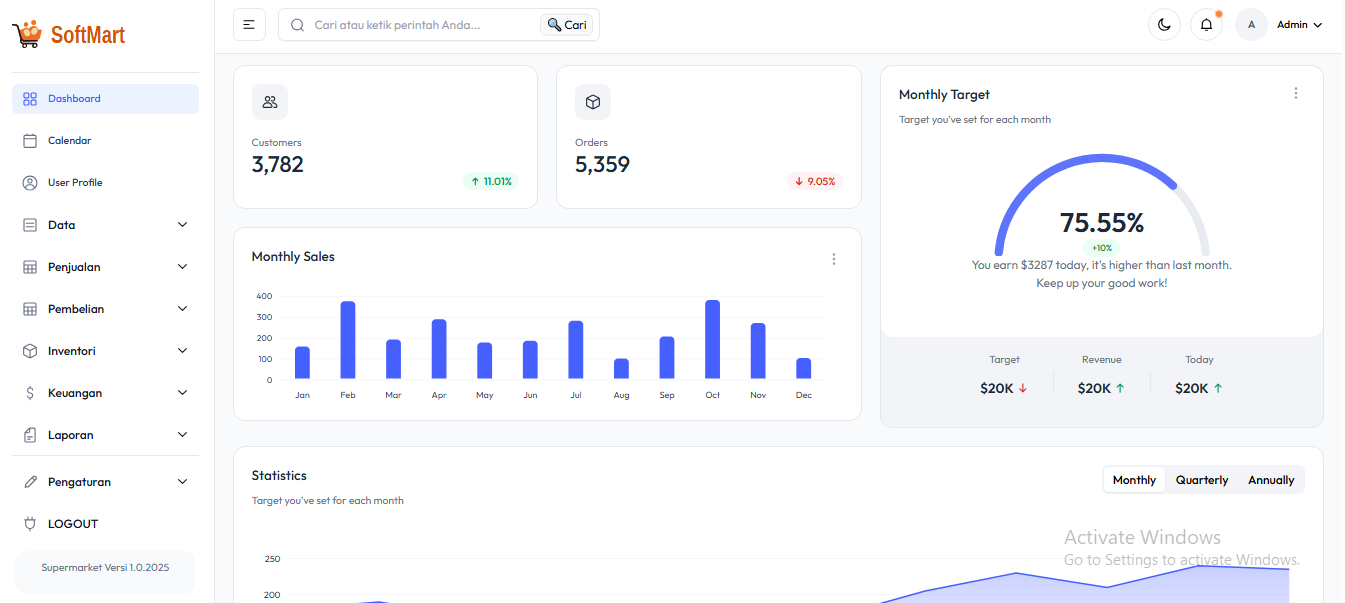Click the 75.55% target progress gauge
Screen dimensions: 1345x603
[1101, 222]
